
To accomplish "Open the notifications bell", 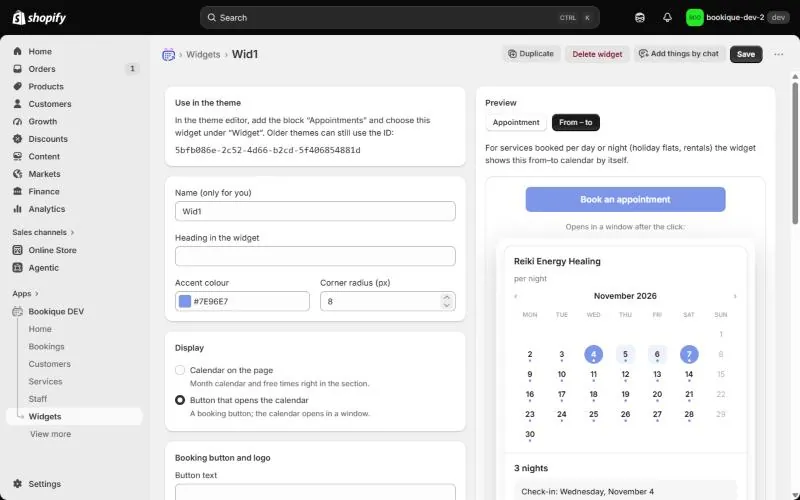I will pos(667,18).
